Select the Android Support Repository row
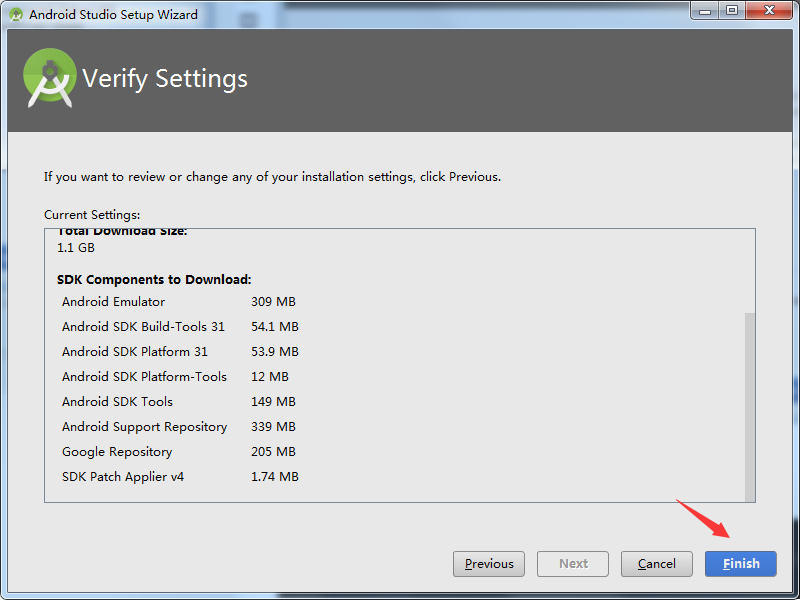 point(179,427)
